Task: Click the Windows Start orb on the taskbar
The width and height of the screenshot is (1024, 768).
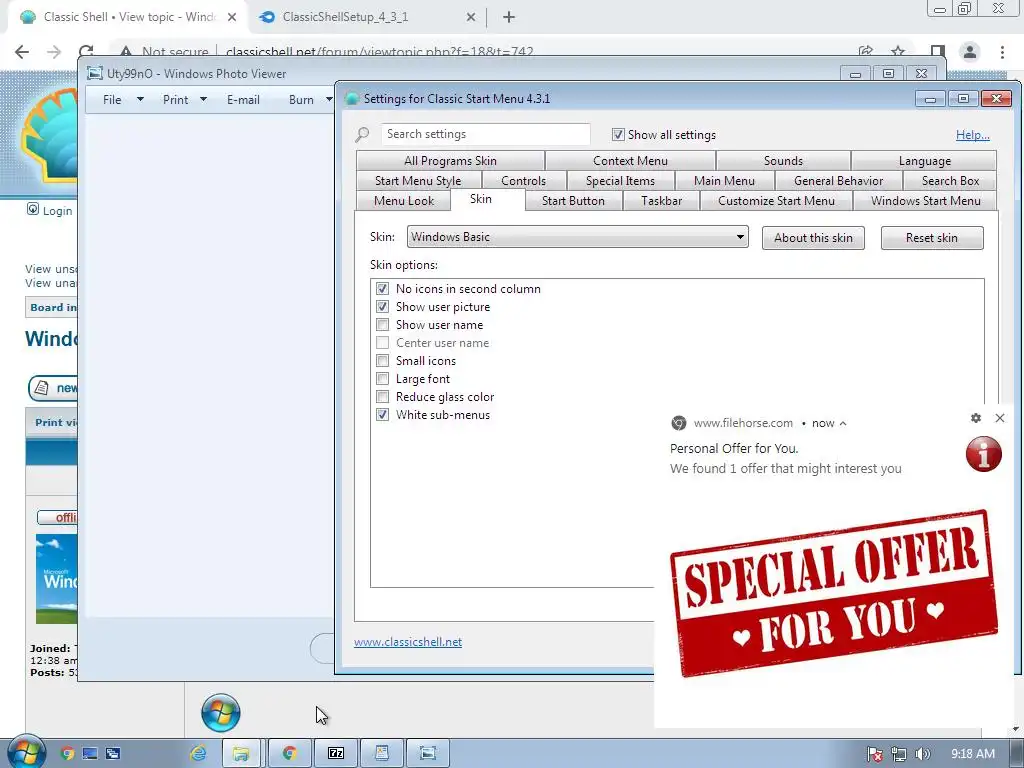Action: pyautogui.click(x=26, y=752)
